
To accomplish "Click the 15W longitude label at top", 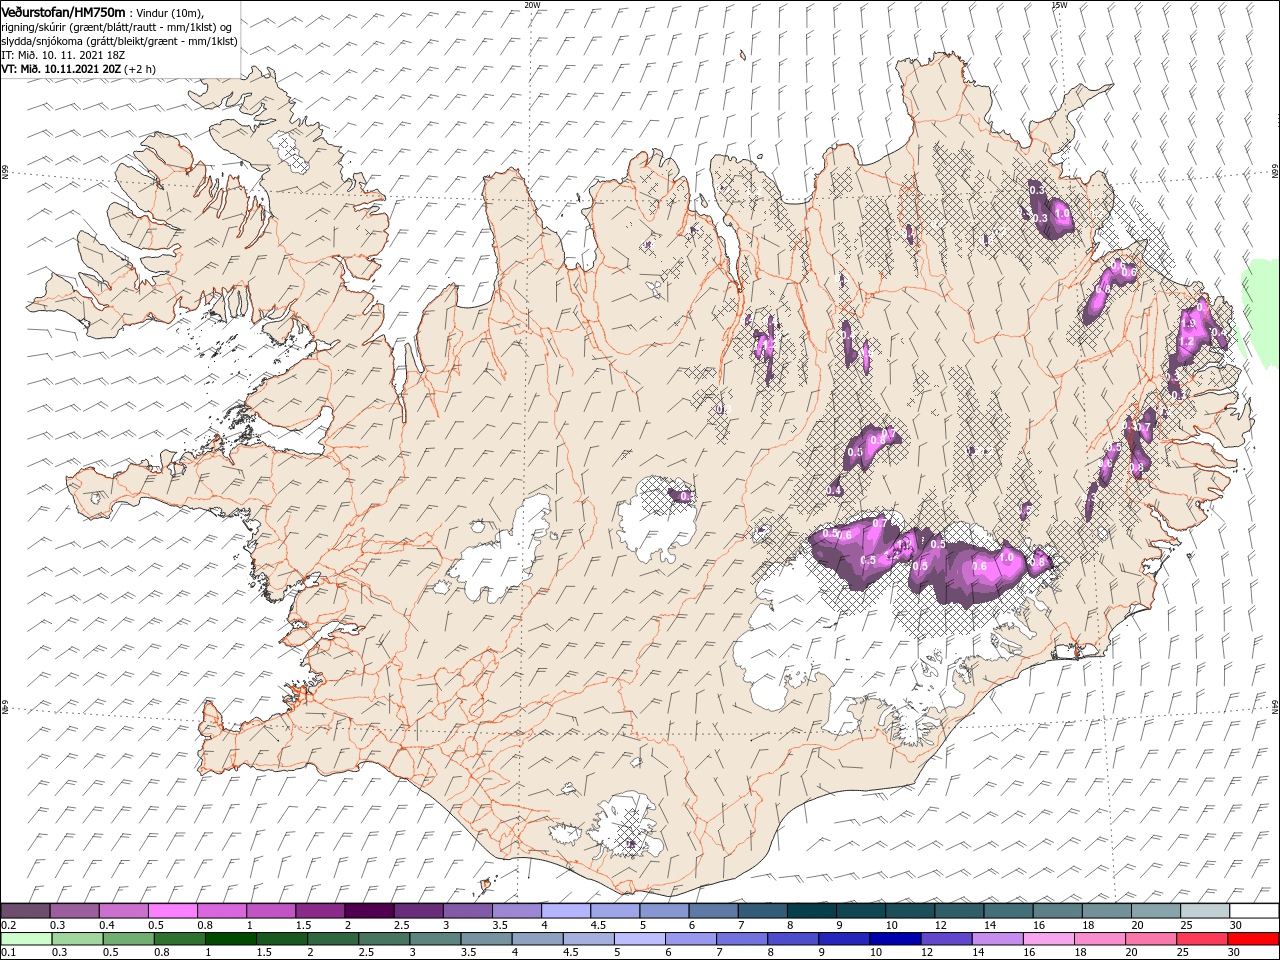I will [1059, 5].
